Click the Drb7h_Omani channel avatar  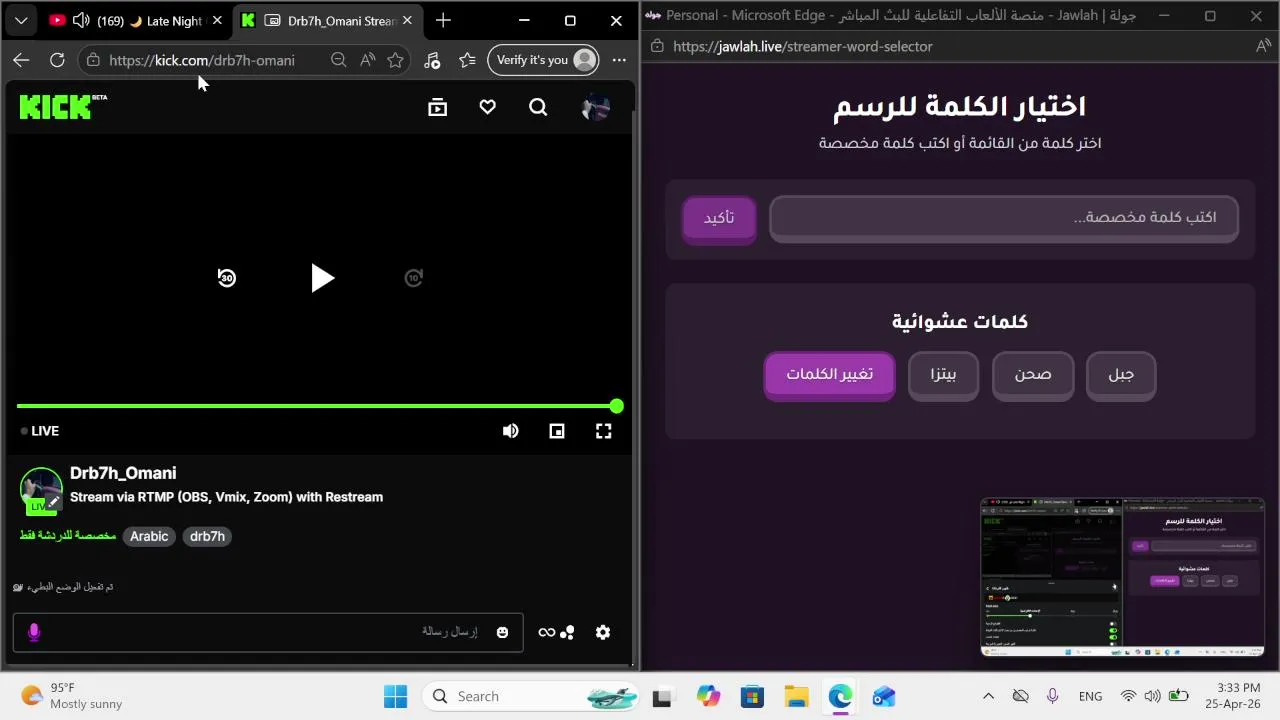pos(41,488)
